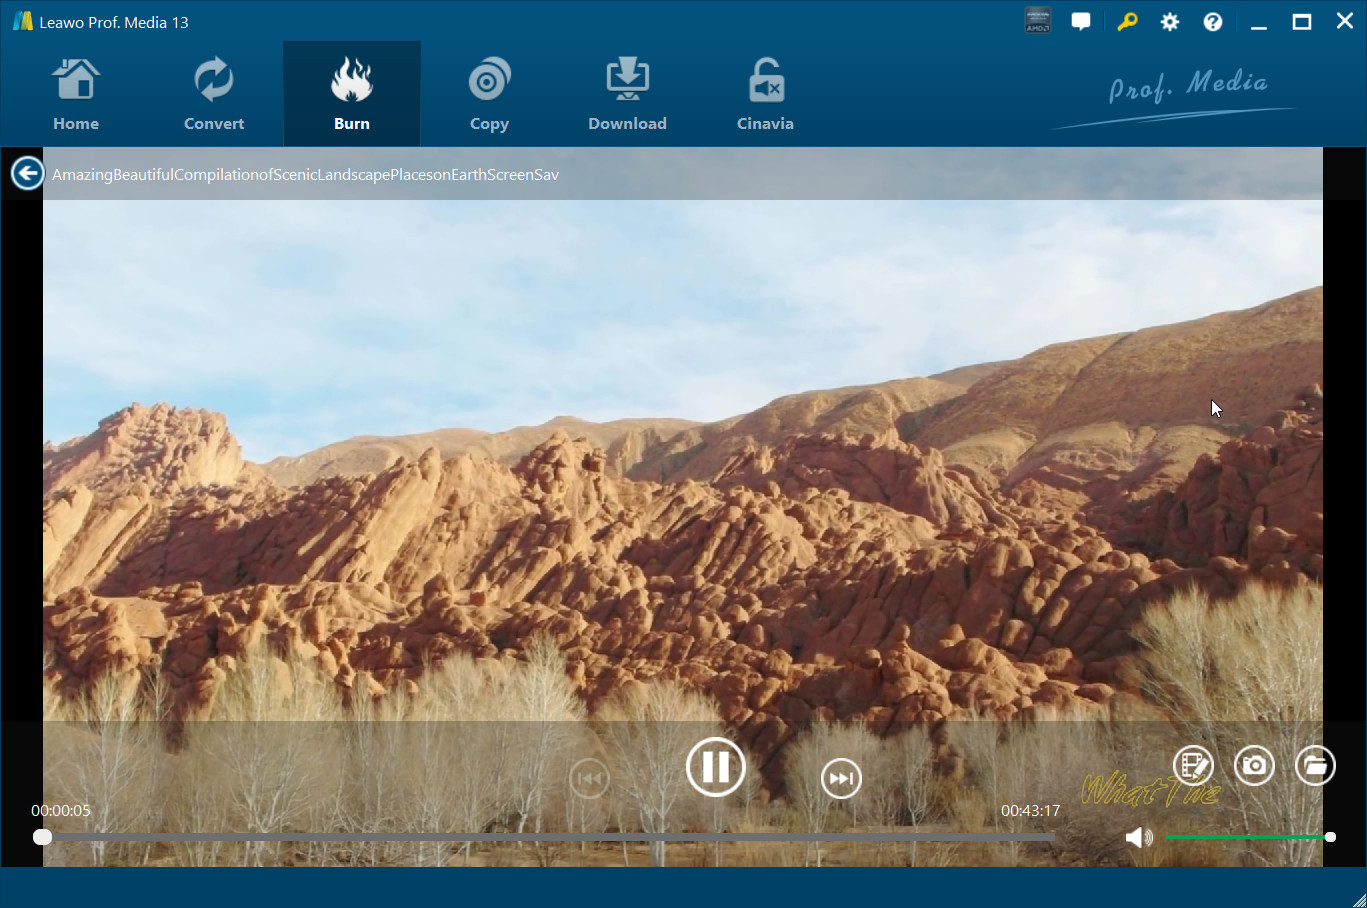Image resolution: width=1367 pixels, height=908 pixels.
Task: Open the Cinavia removal module
Action: (x=765, y=95)
